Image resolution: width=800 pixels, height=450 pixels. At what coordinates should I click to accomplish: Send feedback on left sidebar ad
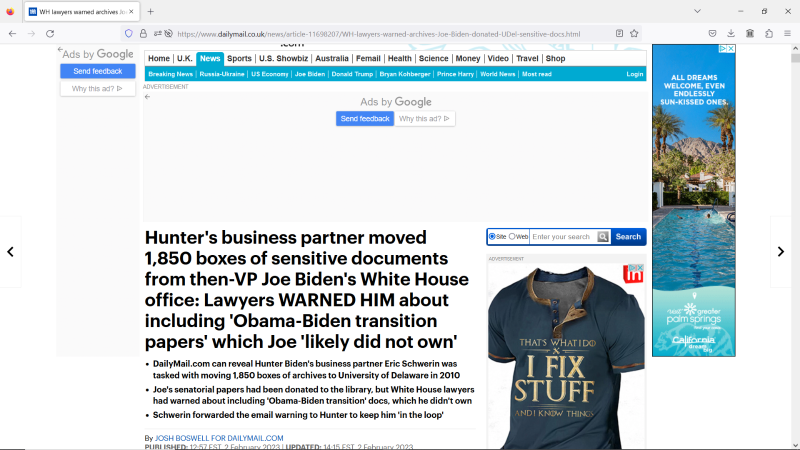pos(97,71)
